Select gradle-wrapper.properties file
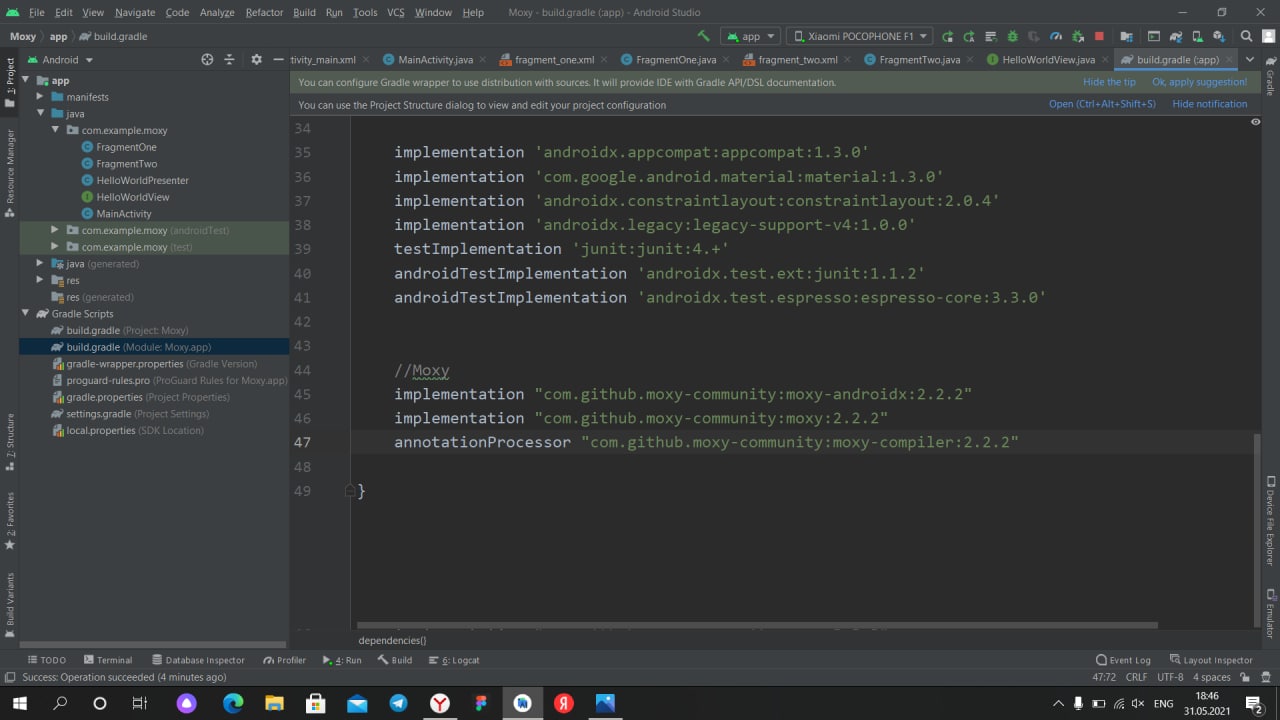 coord(154,364)
